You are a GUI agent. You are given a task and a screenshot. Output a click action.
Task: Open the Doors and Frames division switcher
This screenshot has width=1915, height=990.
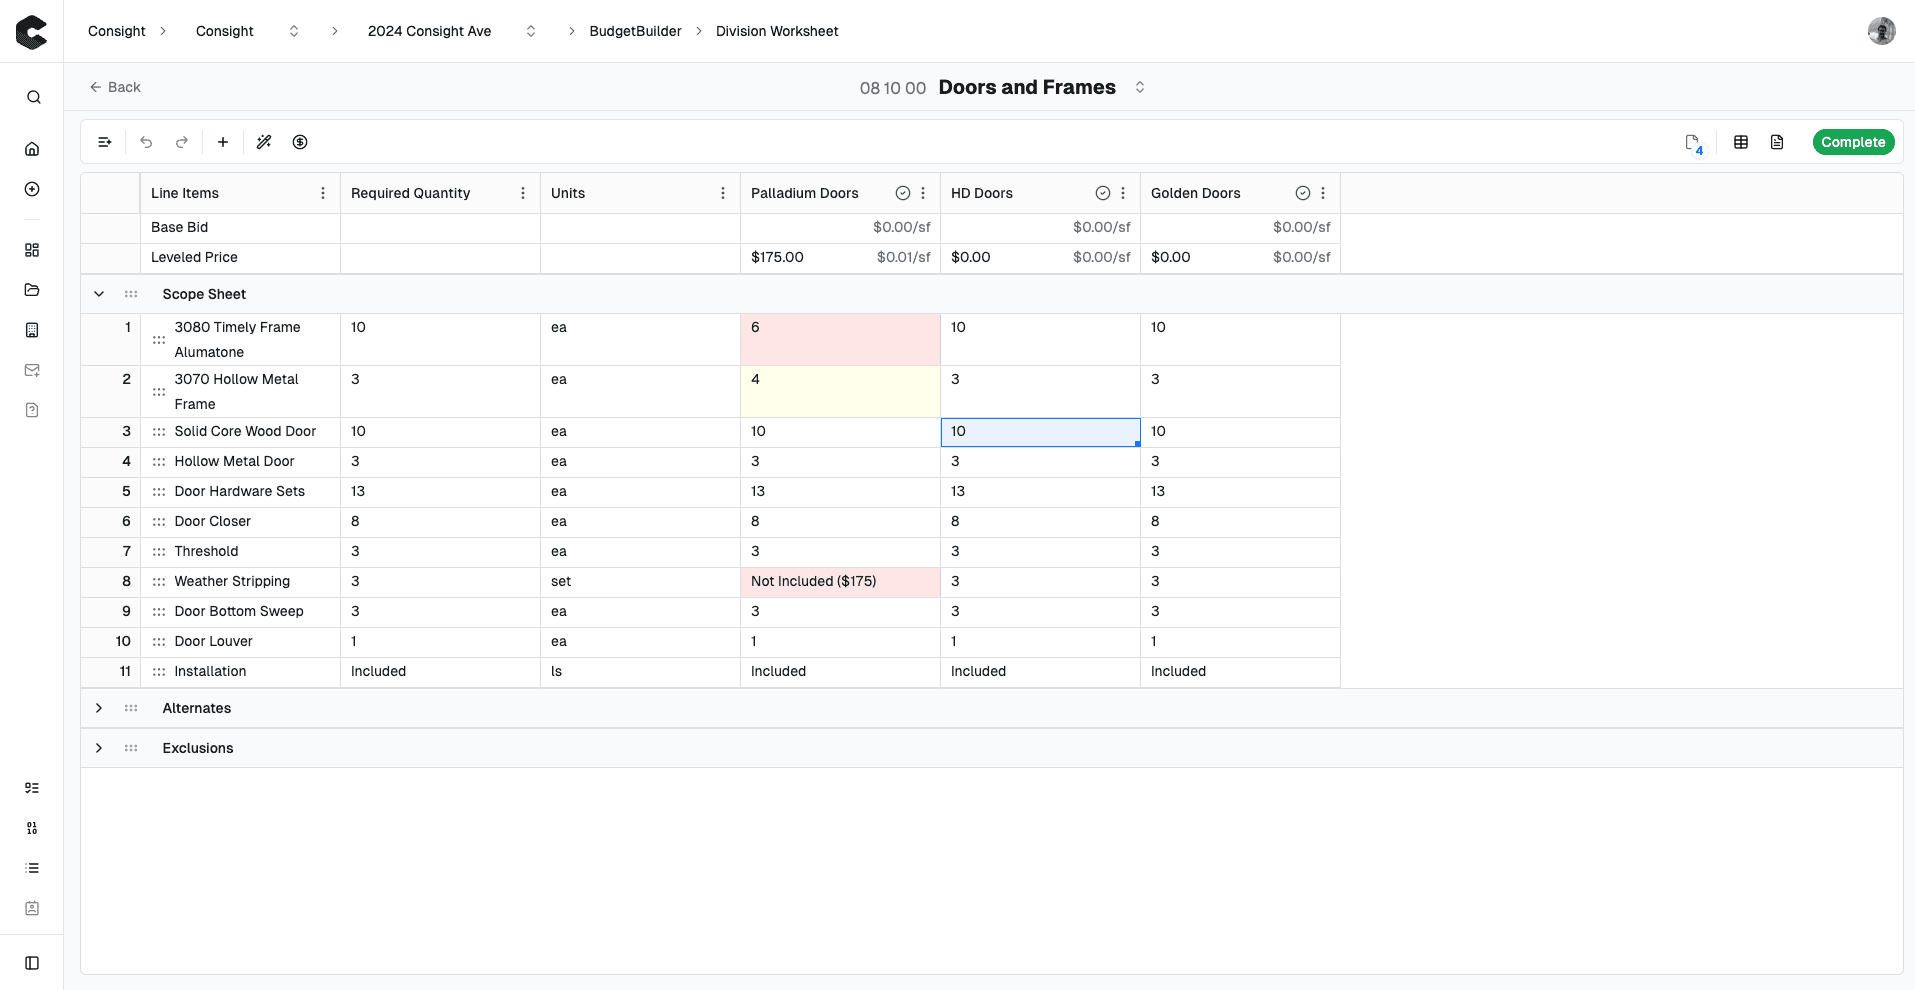(1140, 87)
